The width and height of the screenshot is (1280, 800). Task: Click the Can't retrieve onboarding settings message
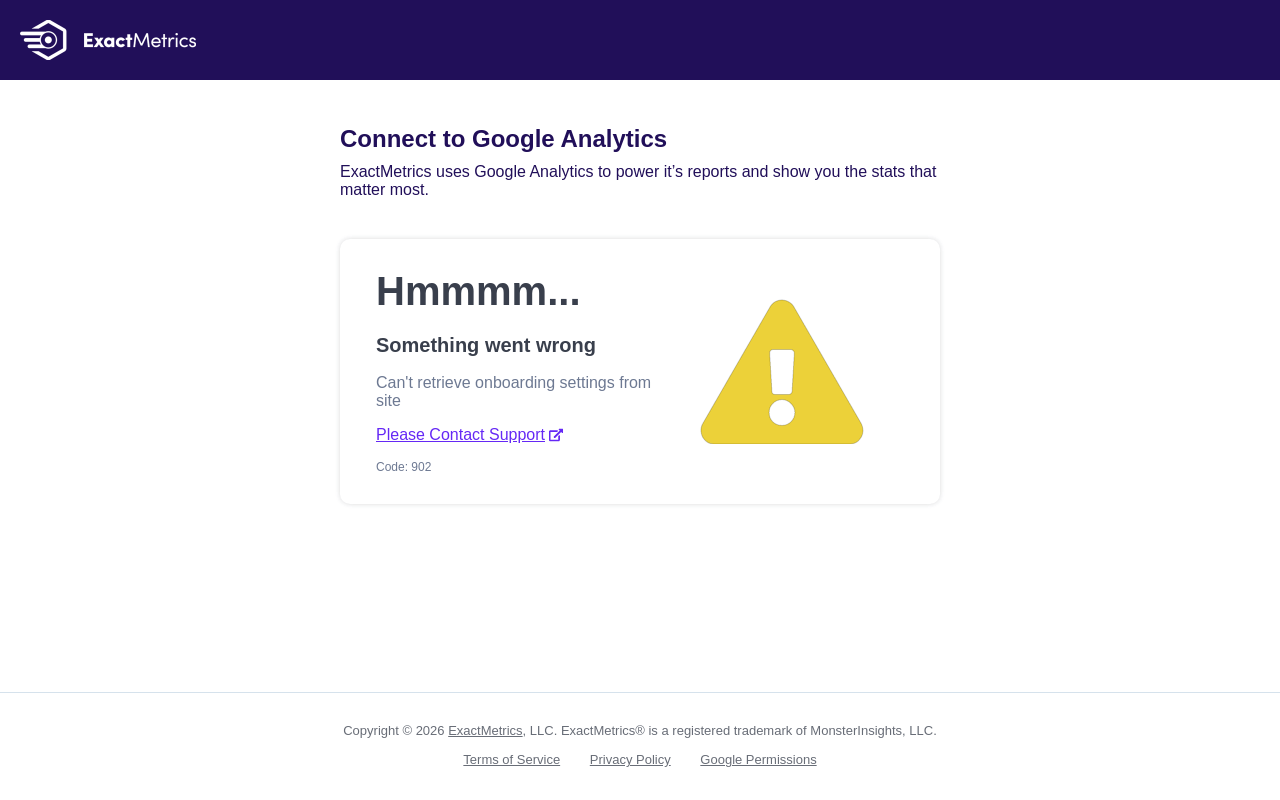tap(513, 392)
